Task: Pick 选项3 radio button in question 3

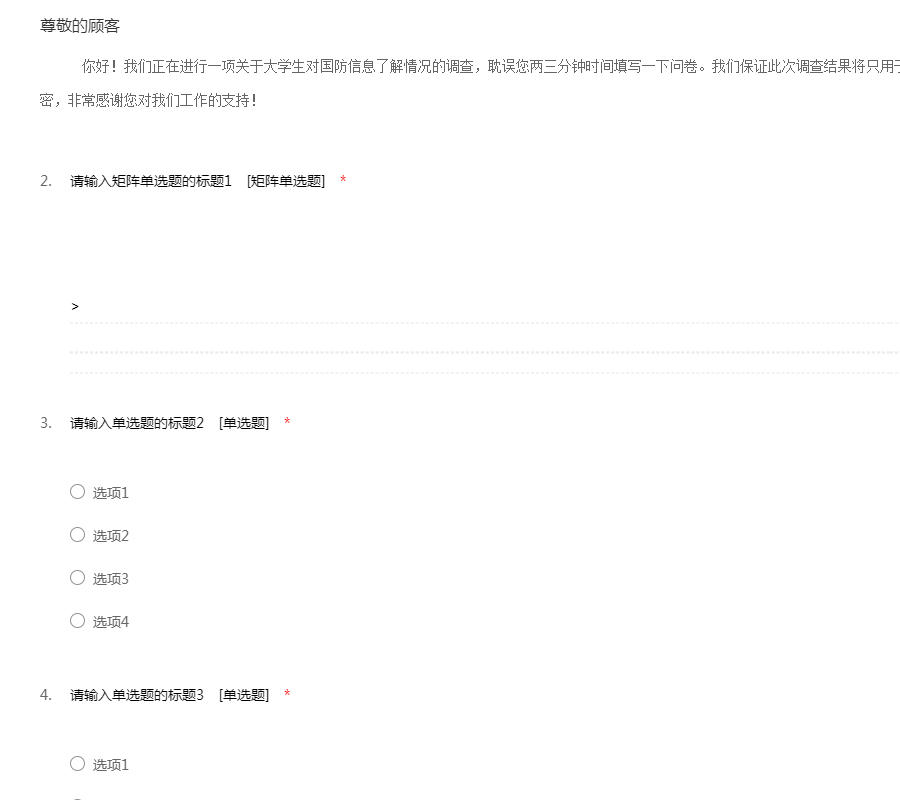Action: [77, 577]
